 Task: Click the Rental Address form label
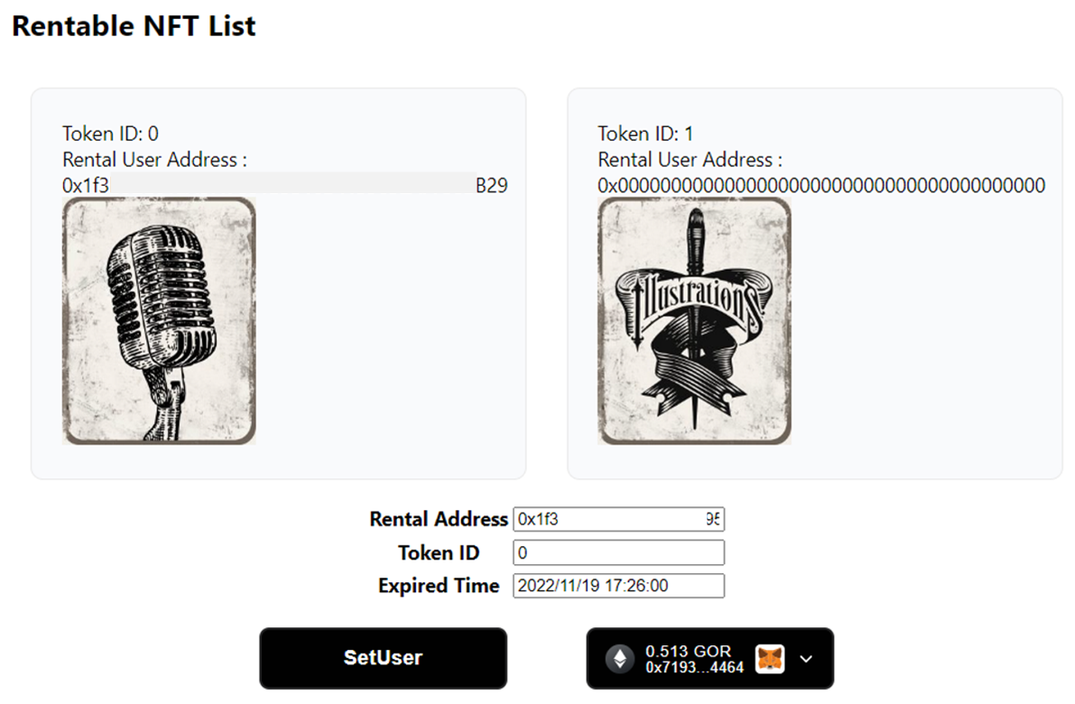(x=438, y=519)
